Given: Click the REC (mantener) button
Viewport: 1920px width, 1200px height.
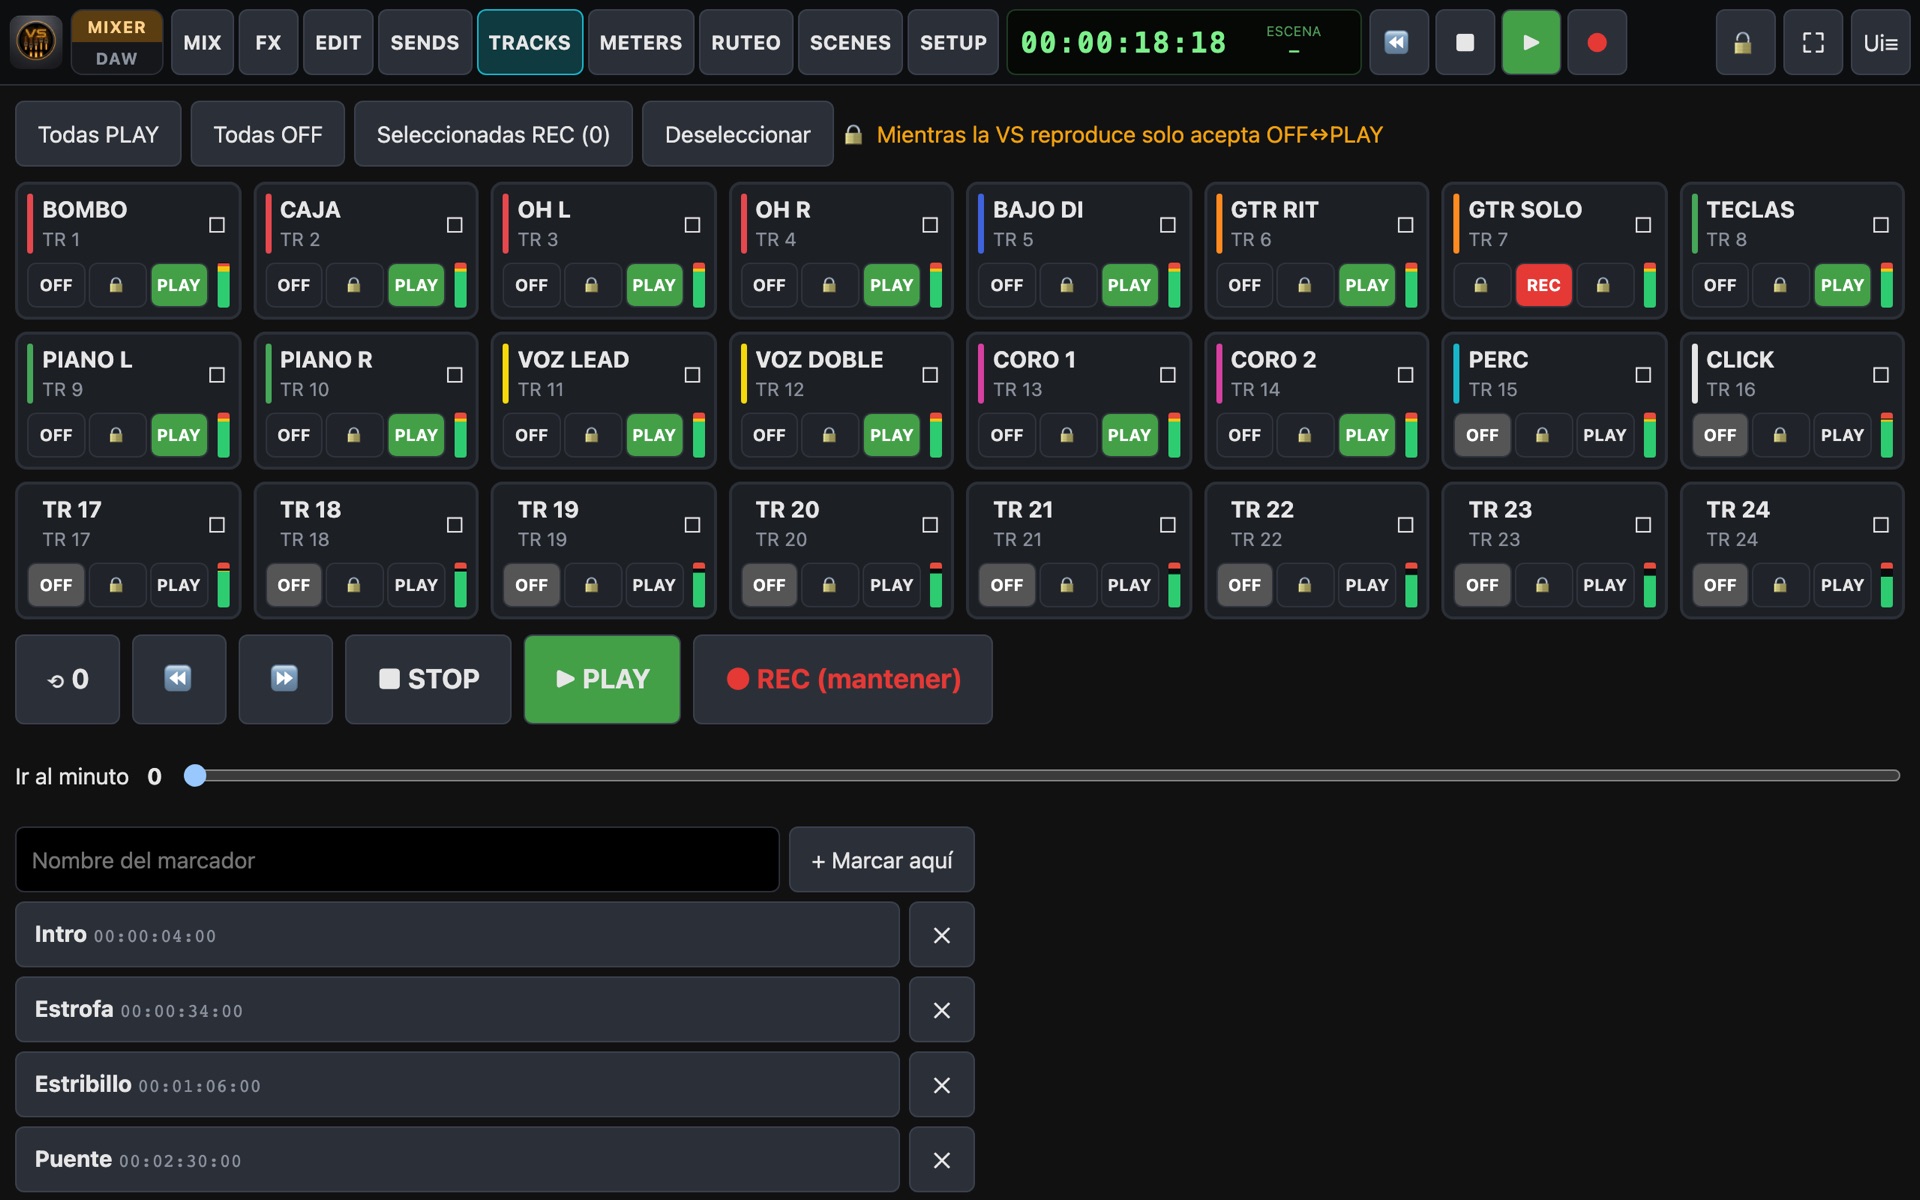Looking at the screenshot, I should click(843, 679).
